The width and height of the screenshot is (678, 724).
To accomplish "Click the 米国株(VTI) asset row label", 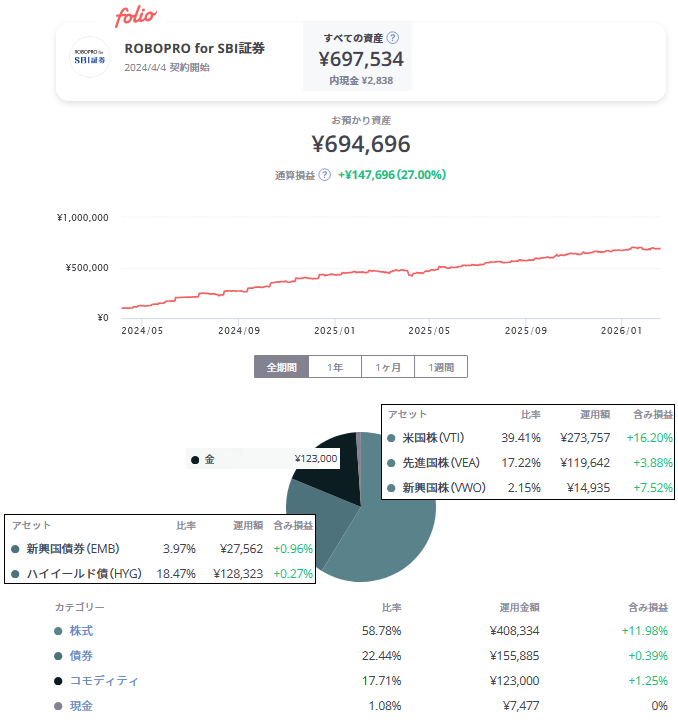I will [433, 438].
